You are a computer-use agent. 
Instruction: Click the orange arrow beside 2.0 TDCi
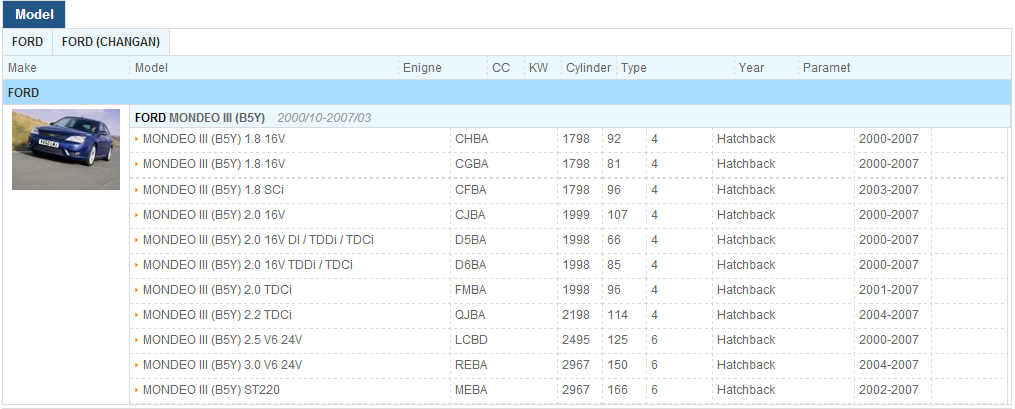pyautogui.click(x=137, y=290)
